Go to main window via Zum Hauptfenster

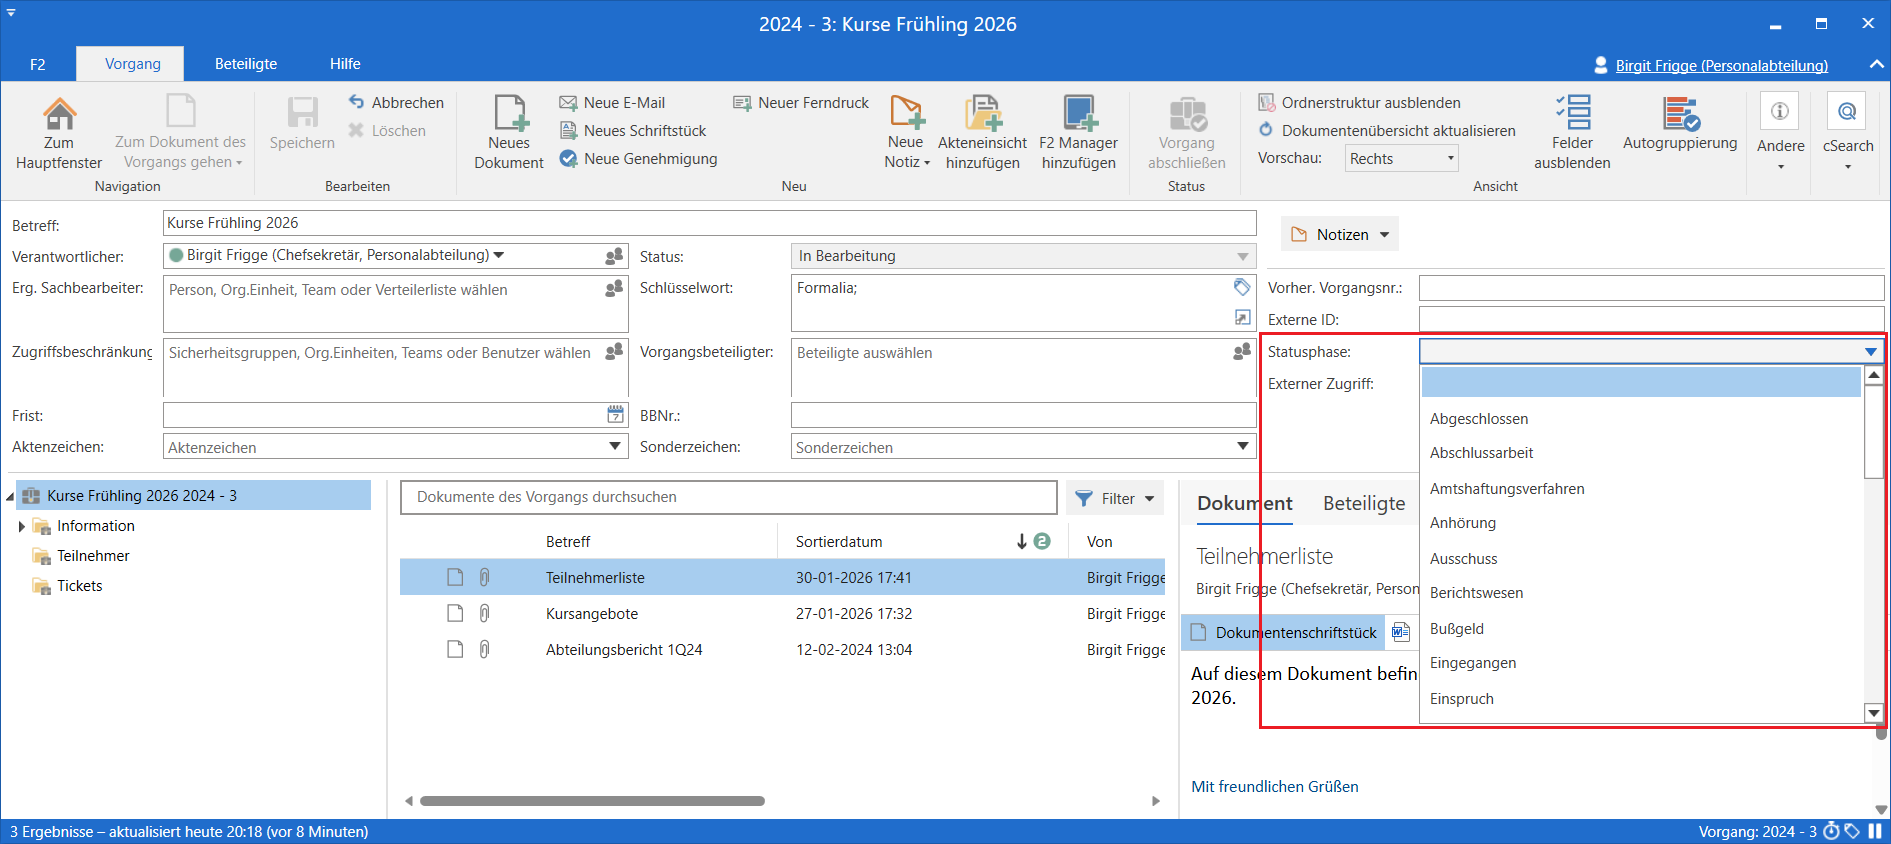pos(59,133)
